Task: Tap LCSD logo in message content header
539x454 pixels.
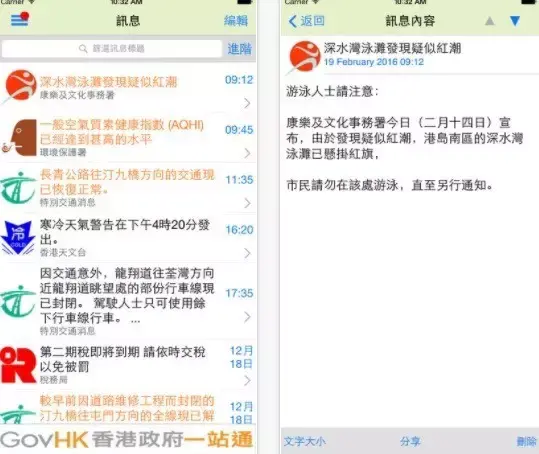Action: (x=304, y=56)
